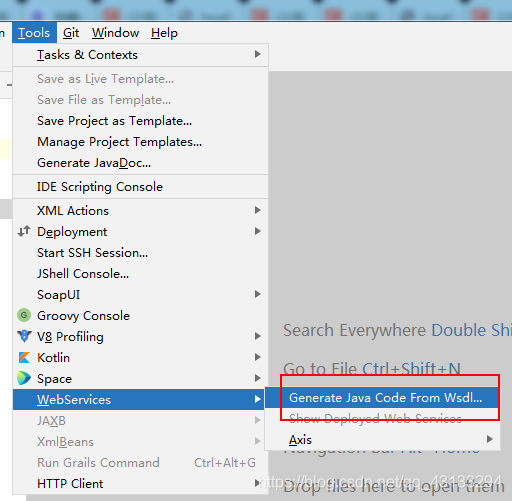512x501 pixels.
Task: Expand the Tasks & Contexts arrow
Action: pyautogui.click(x=257, y=54)
